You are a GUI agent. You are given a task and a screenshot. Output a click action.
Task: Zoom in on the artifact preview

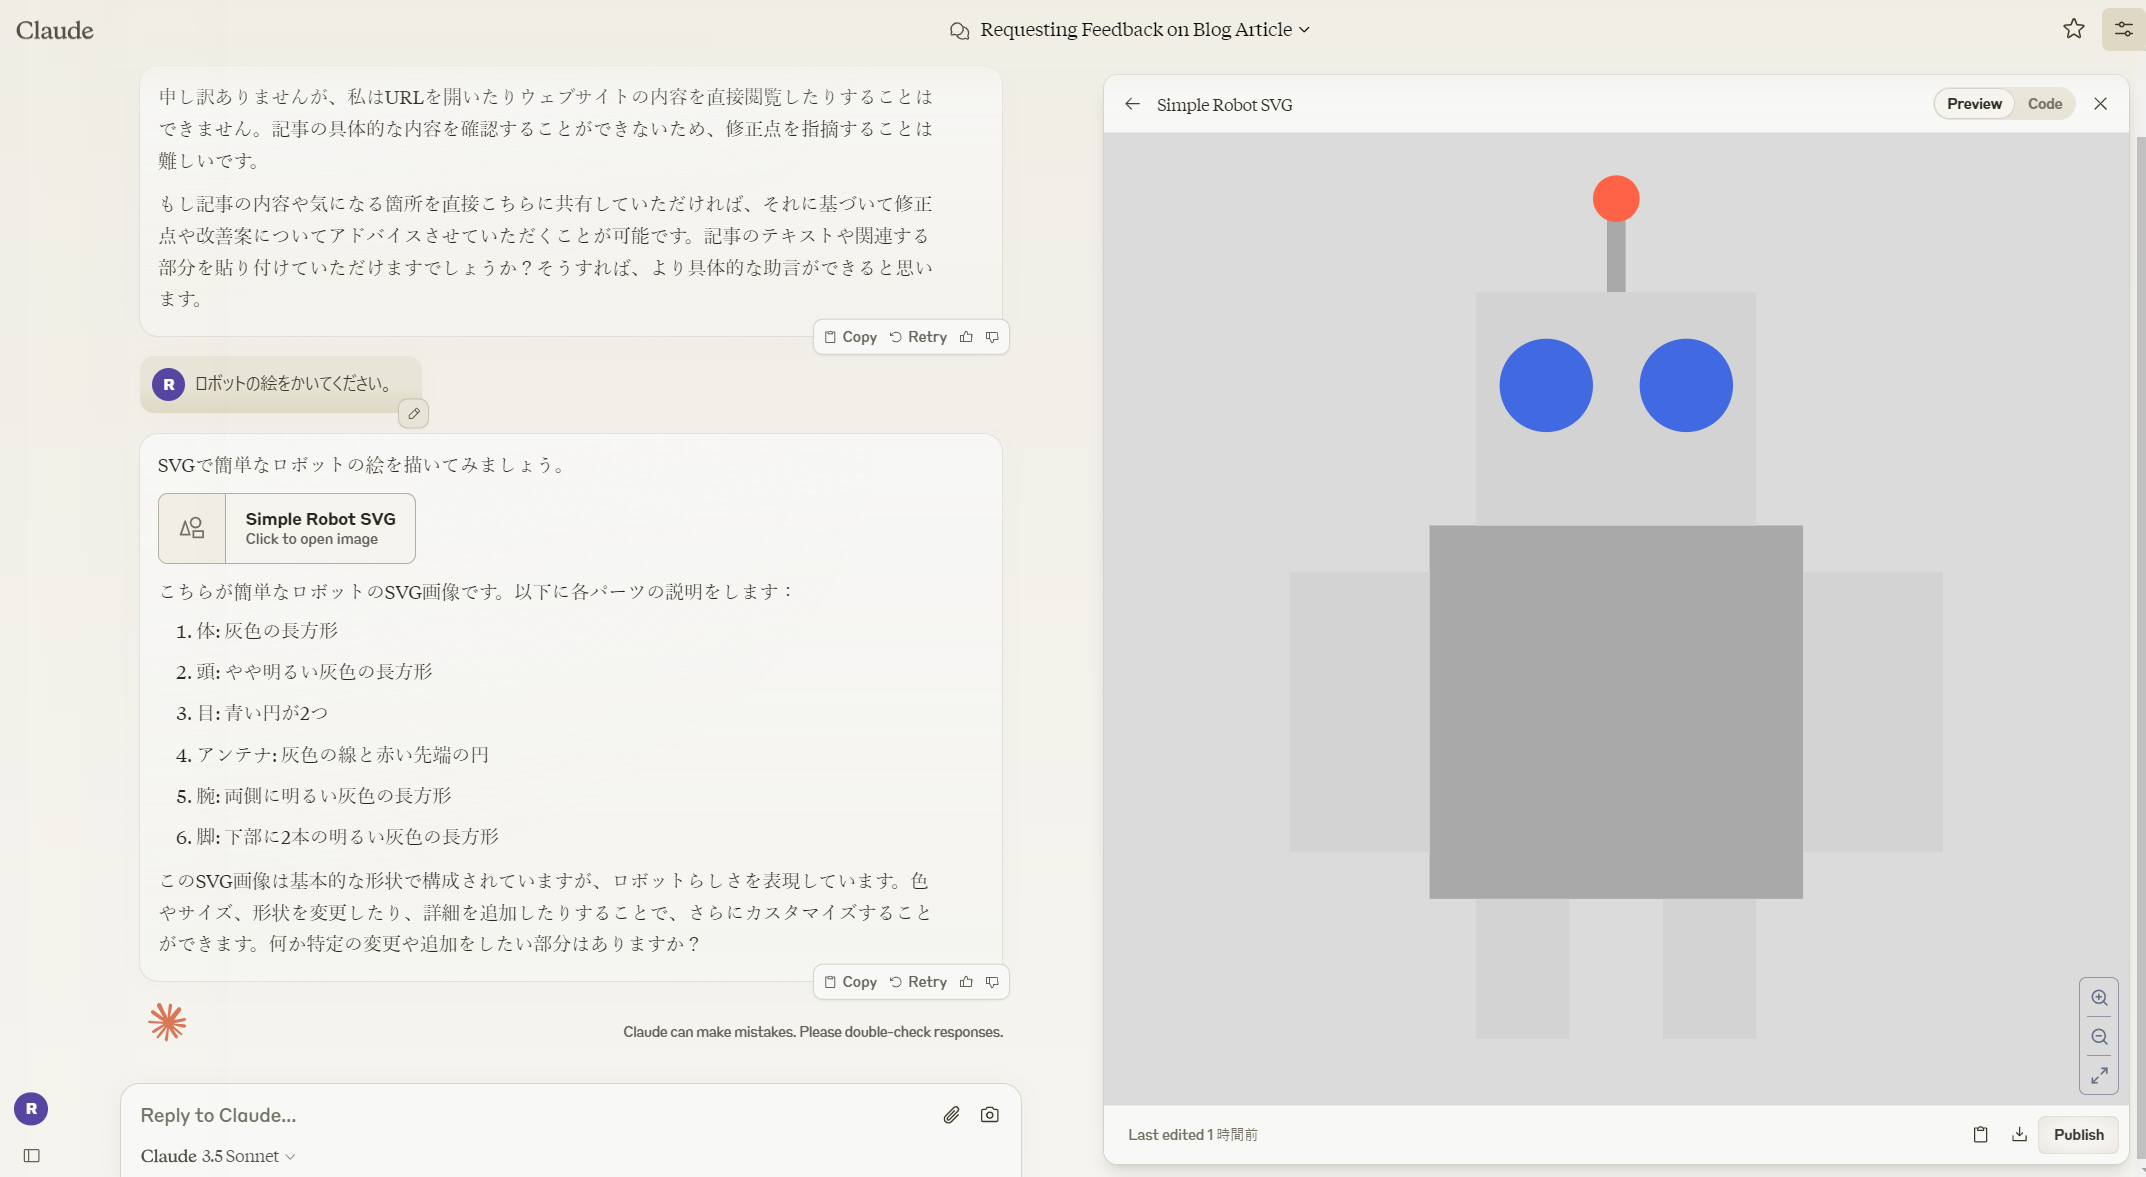2099,998
